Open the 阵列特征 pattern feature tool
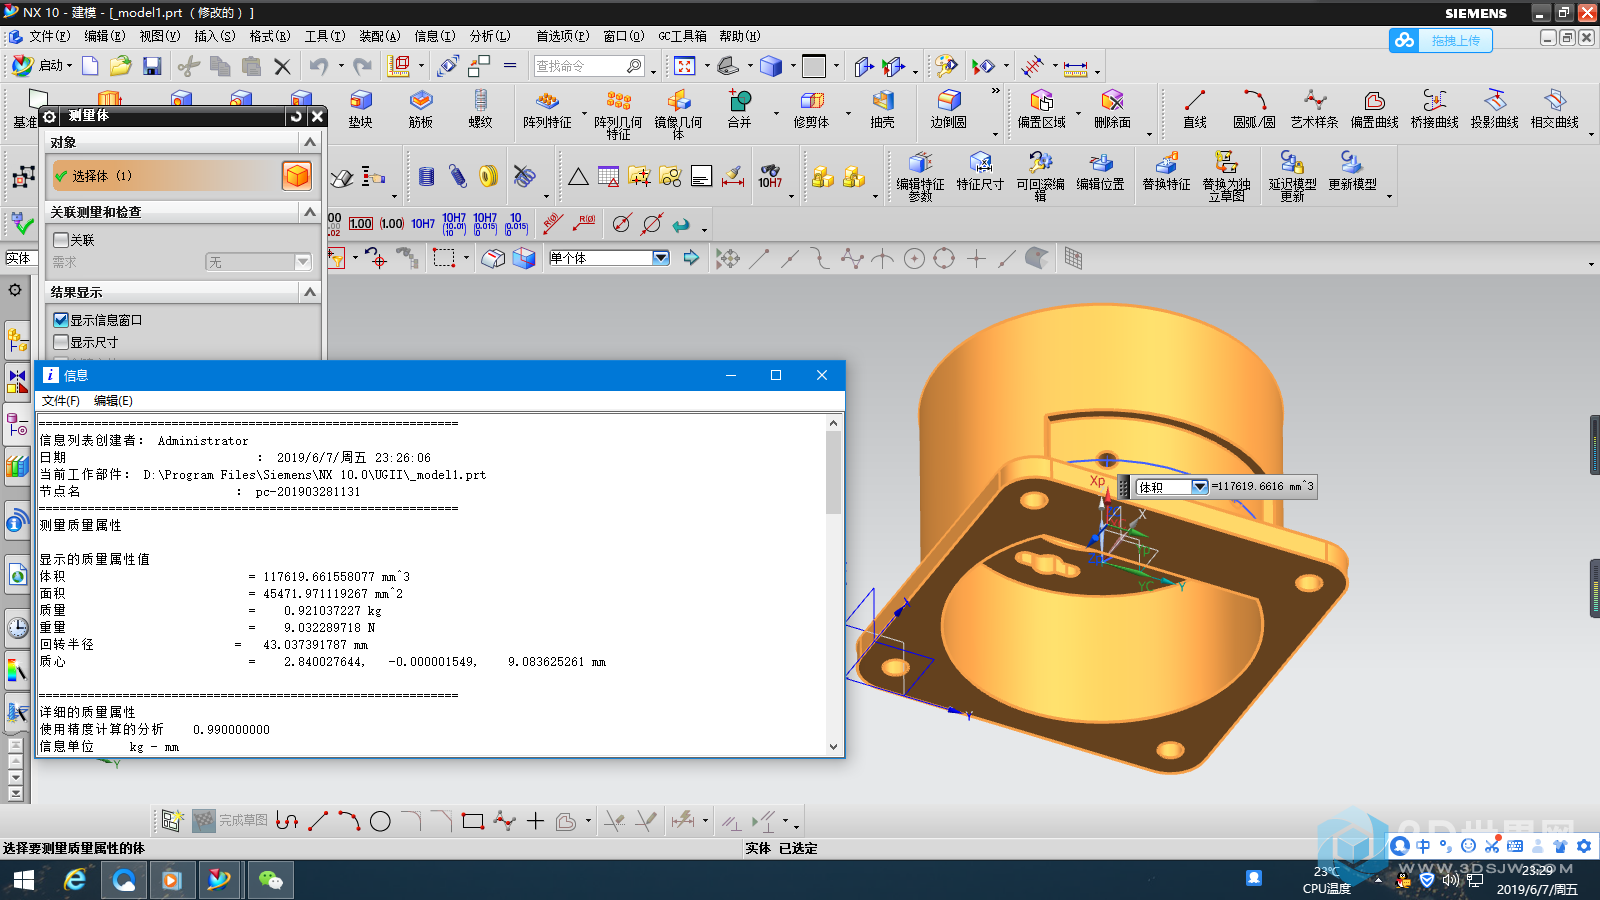Screen dimensions: 1600x900 547,109
